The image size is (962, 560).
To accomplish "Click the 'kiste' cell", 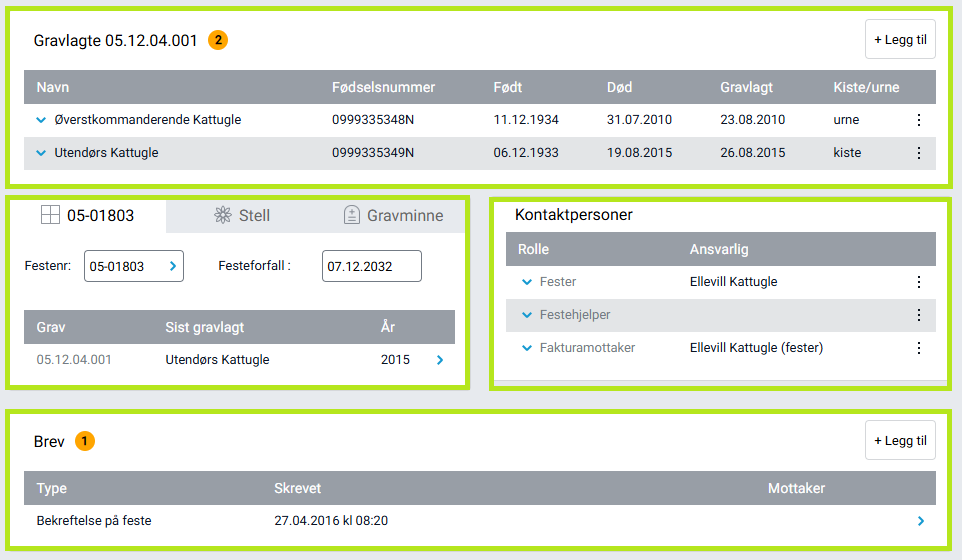I will 847,153.
